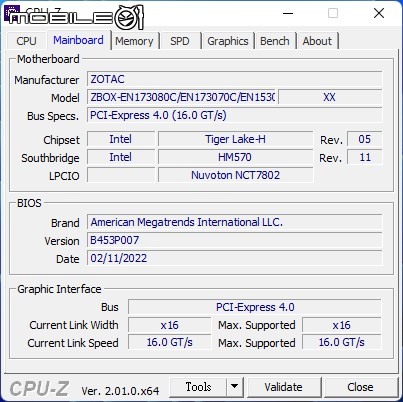
Task: Click the ZBOX-EN173080C model field
Action: click(x=182, y=97)
